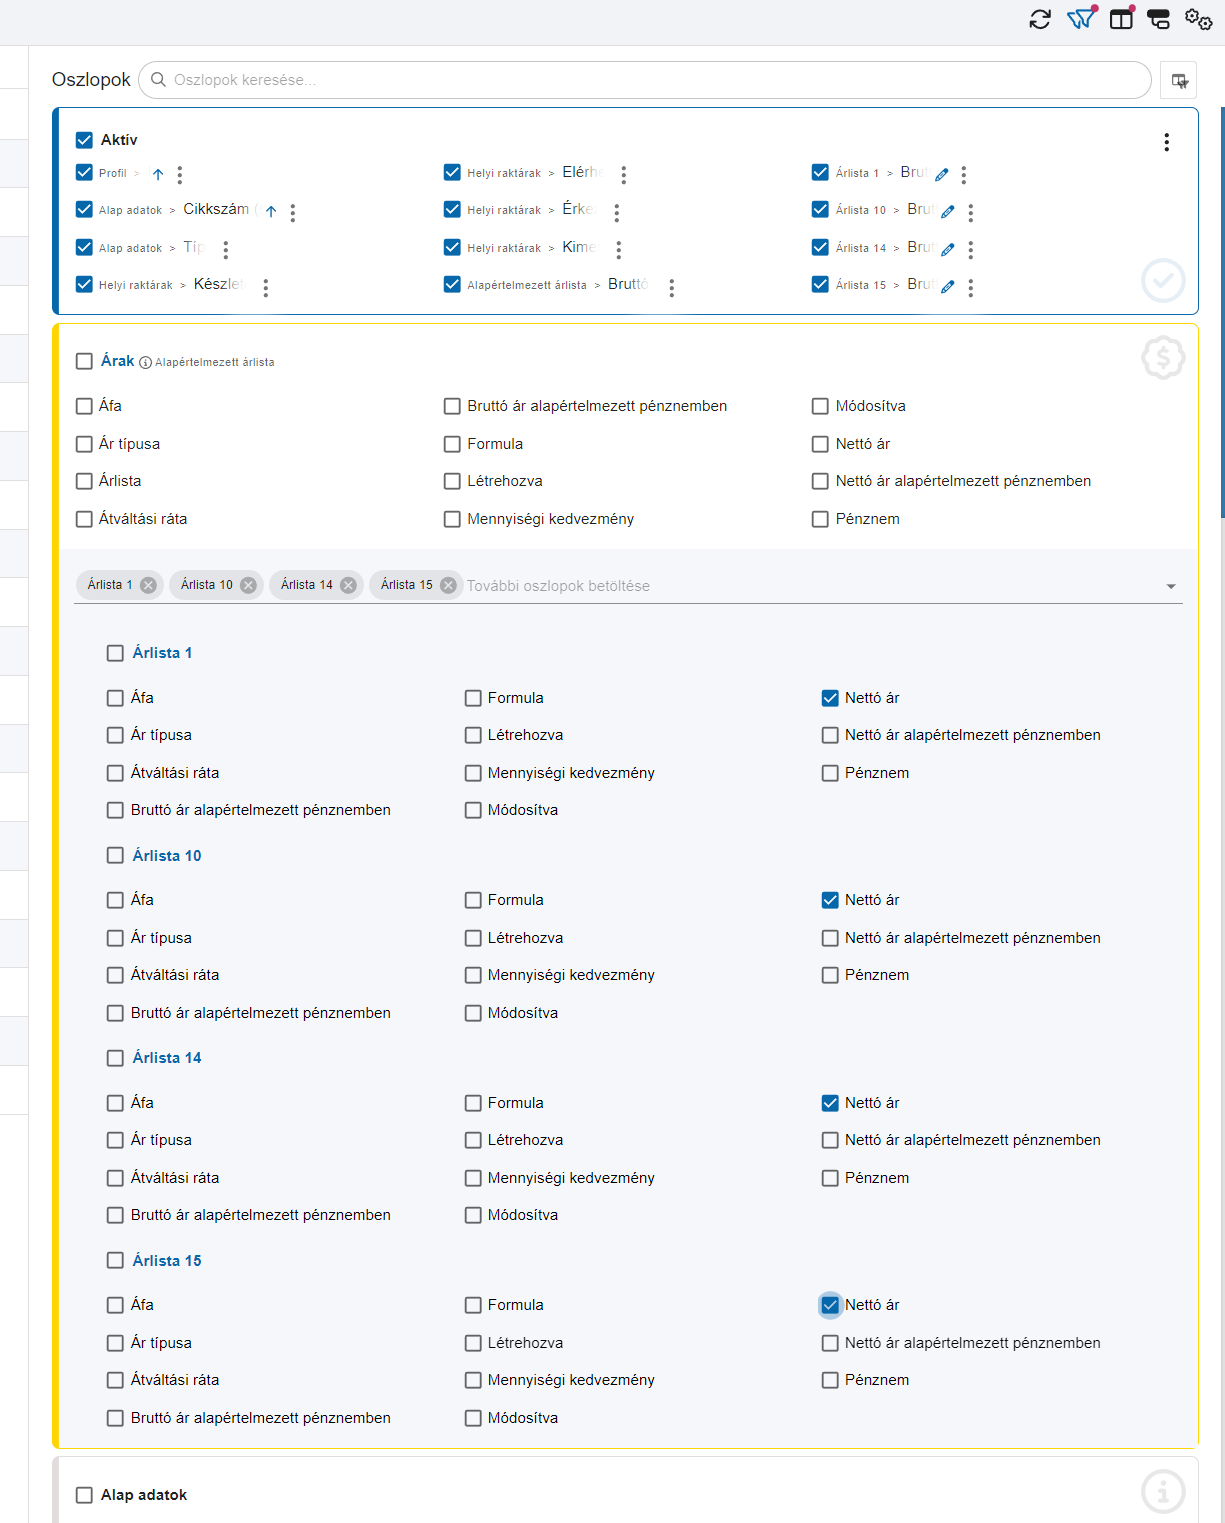This screenshot has height=1523, width=1225.
Task: Click the További oszlopok betöltése input
Action: tap(810, 586)
